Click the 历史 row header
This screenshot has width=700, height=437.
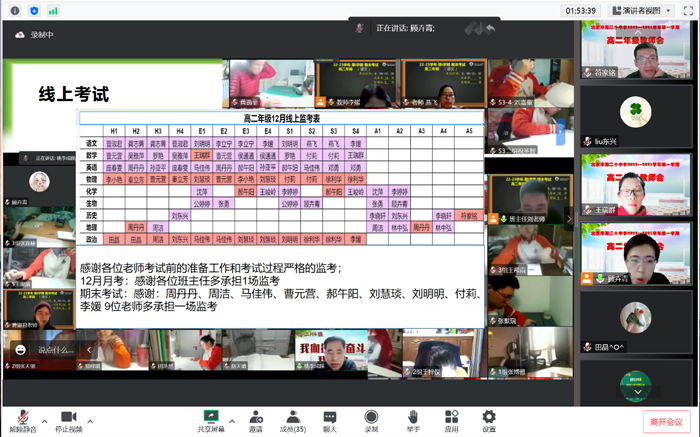pyautogui.click(x=92, y=215)
